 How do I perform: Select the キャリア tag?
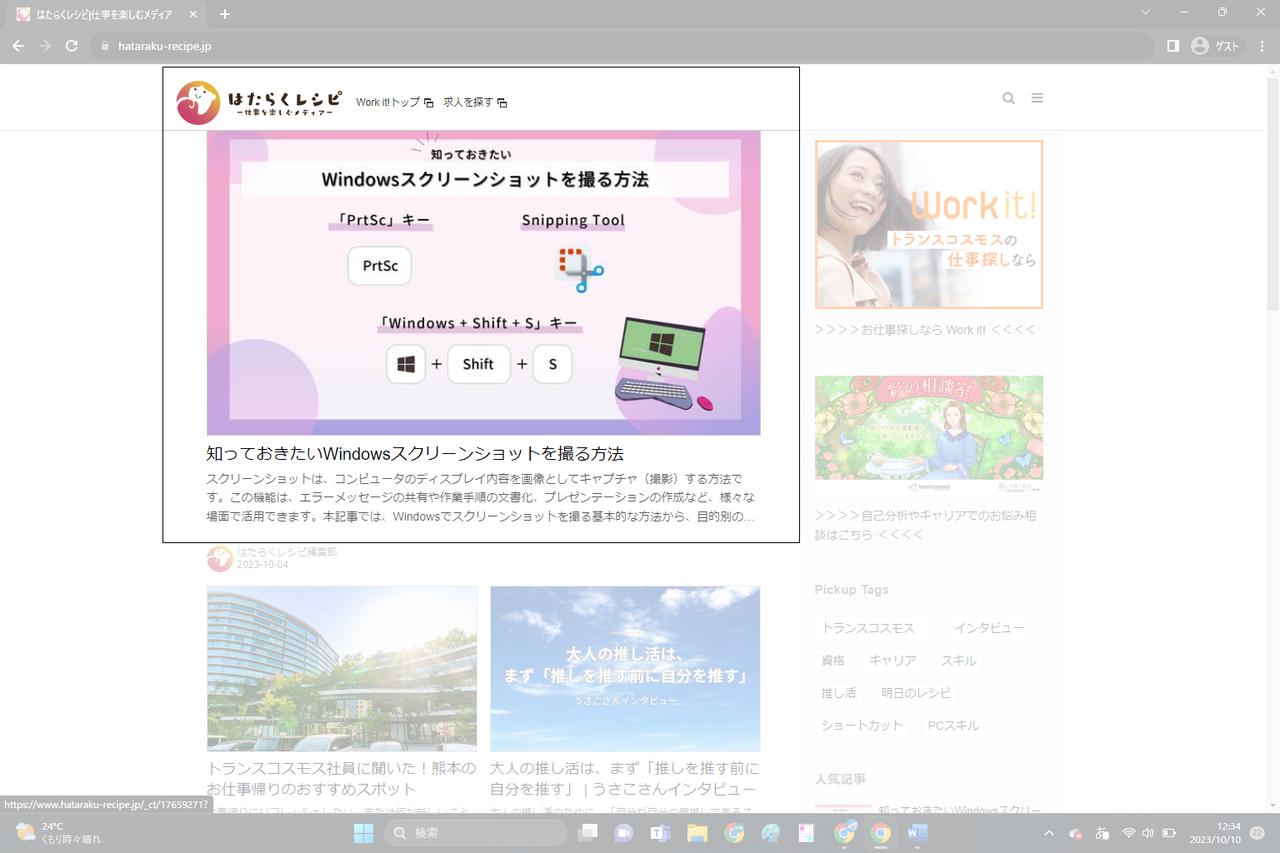tap(893, 660)
